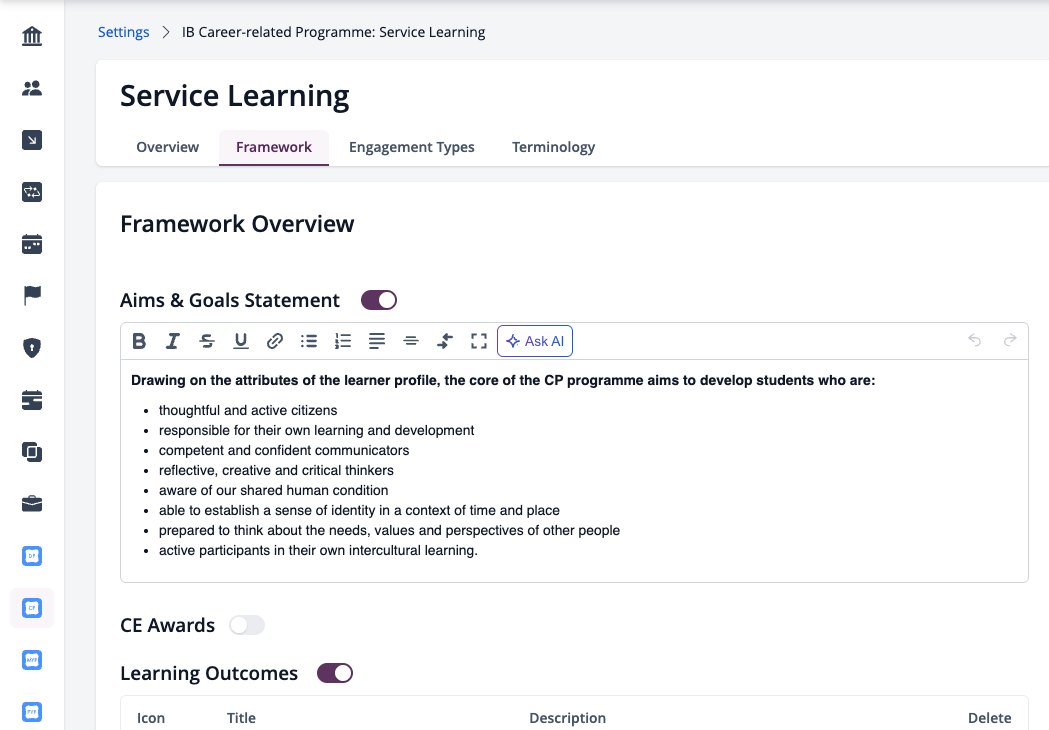Click the Ask AI button
1049x730 pixels.
535,341
